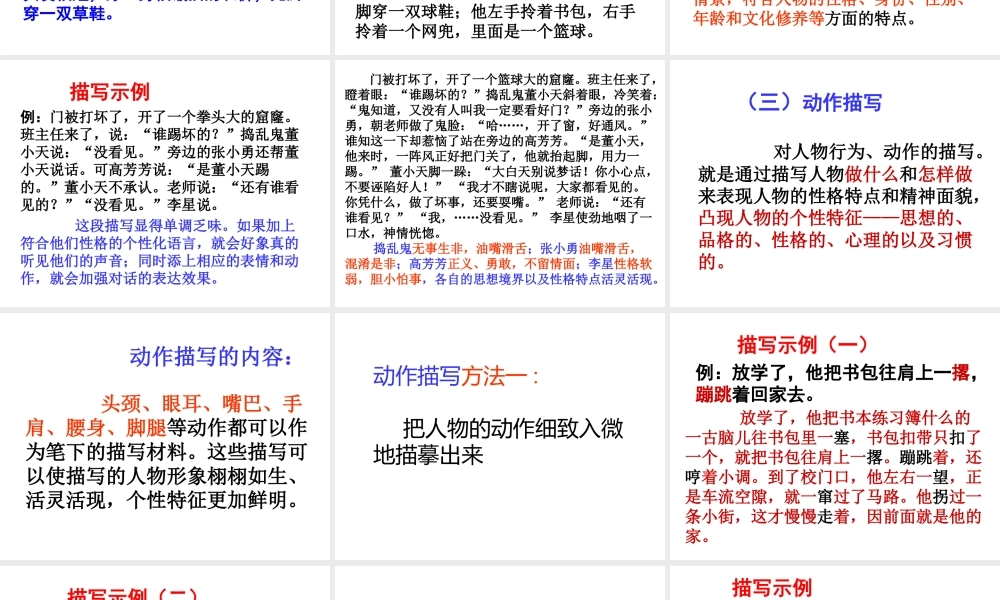The width and height of the screenshot is (1000, 600).
Task: Select the slide mentioning "脚穿一双球鞋"
Action: point(500,25)
